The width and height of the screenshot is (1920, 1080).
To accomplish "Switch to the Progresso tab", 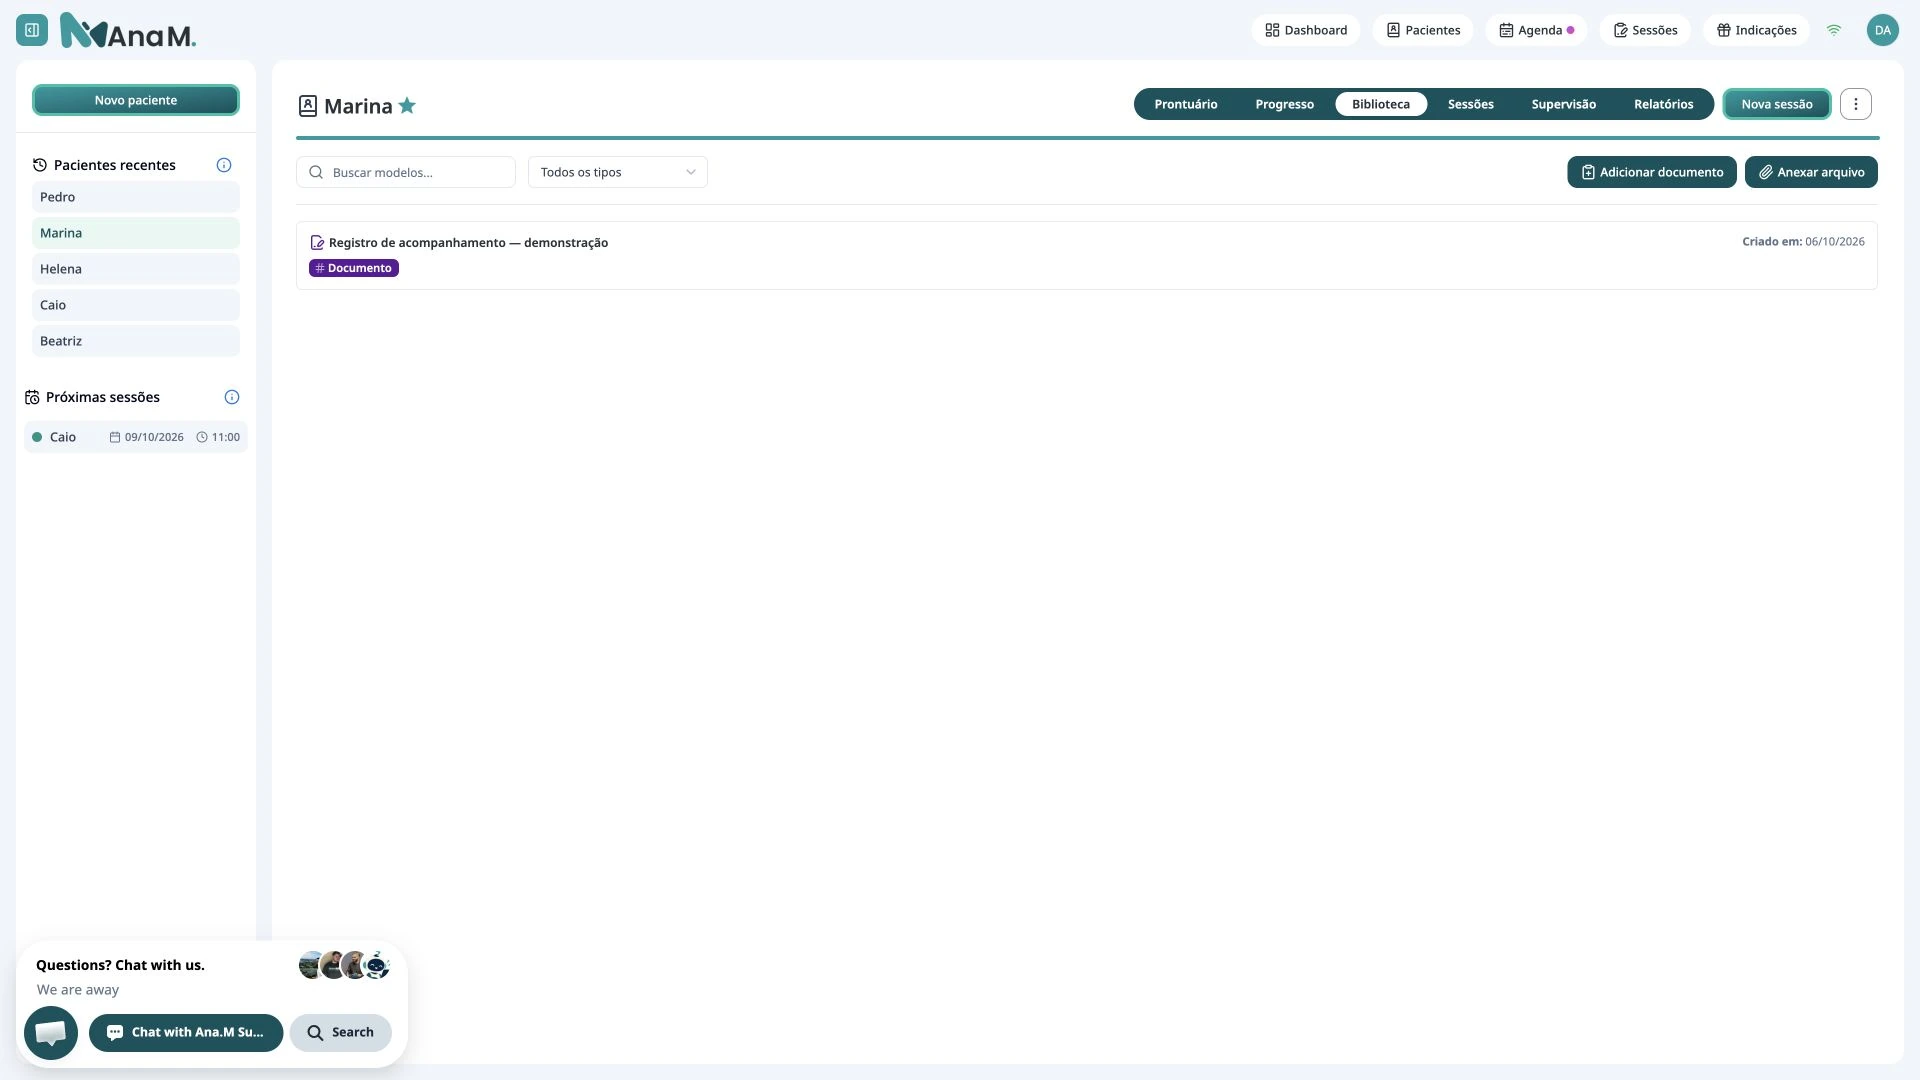I will click(x=1285, y=104).
